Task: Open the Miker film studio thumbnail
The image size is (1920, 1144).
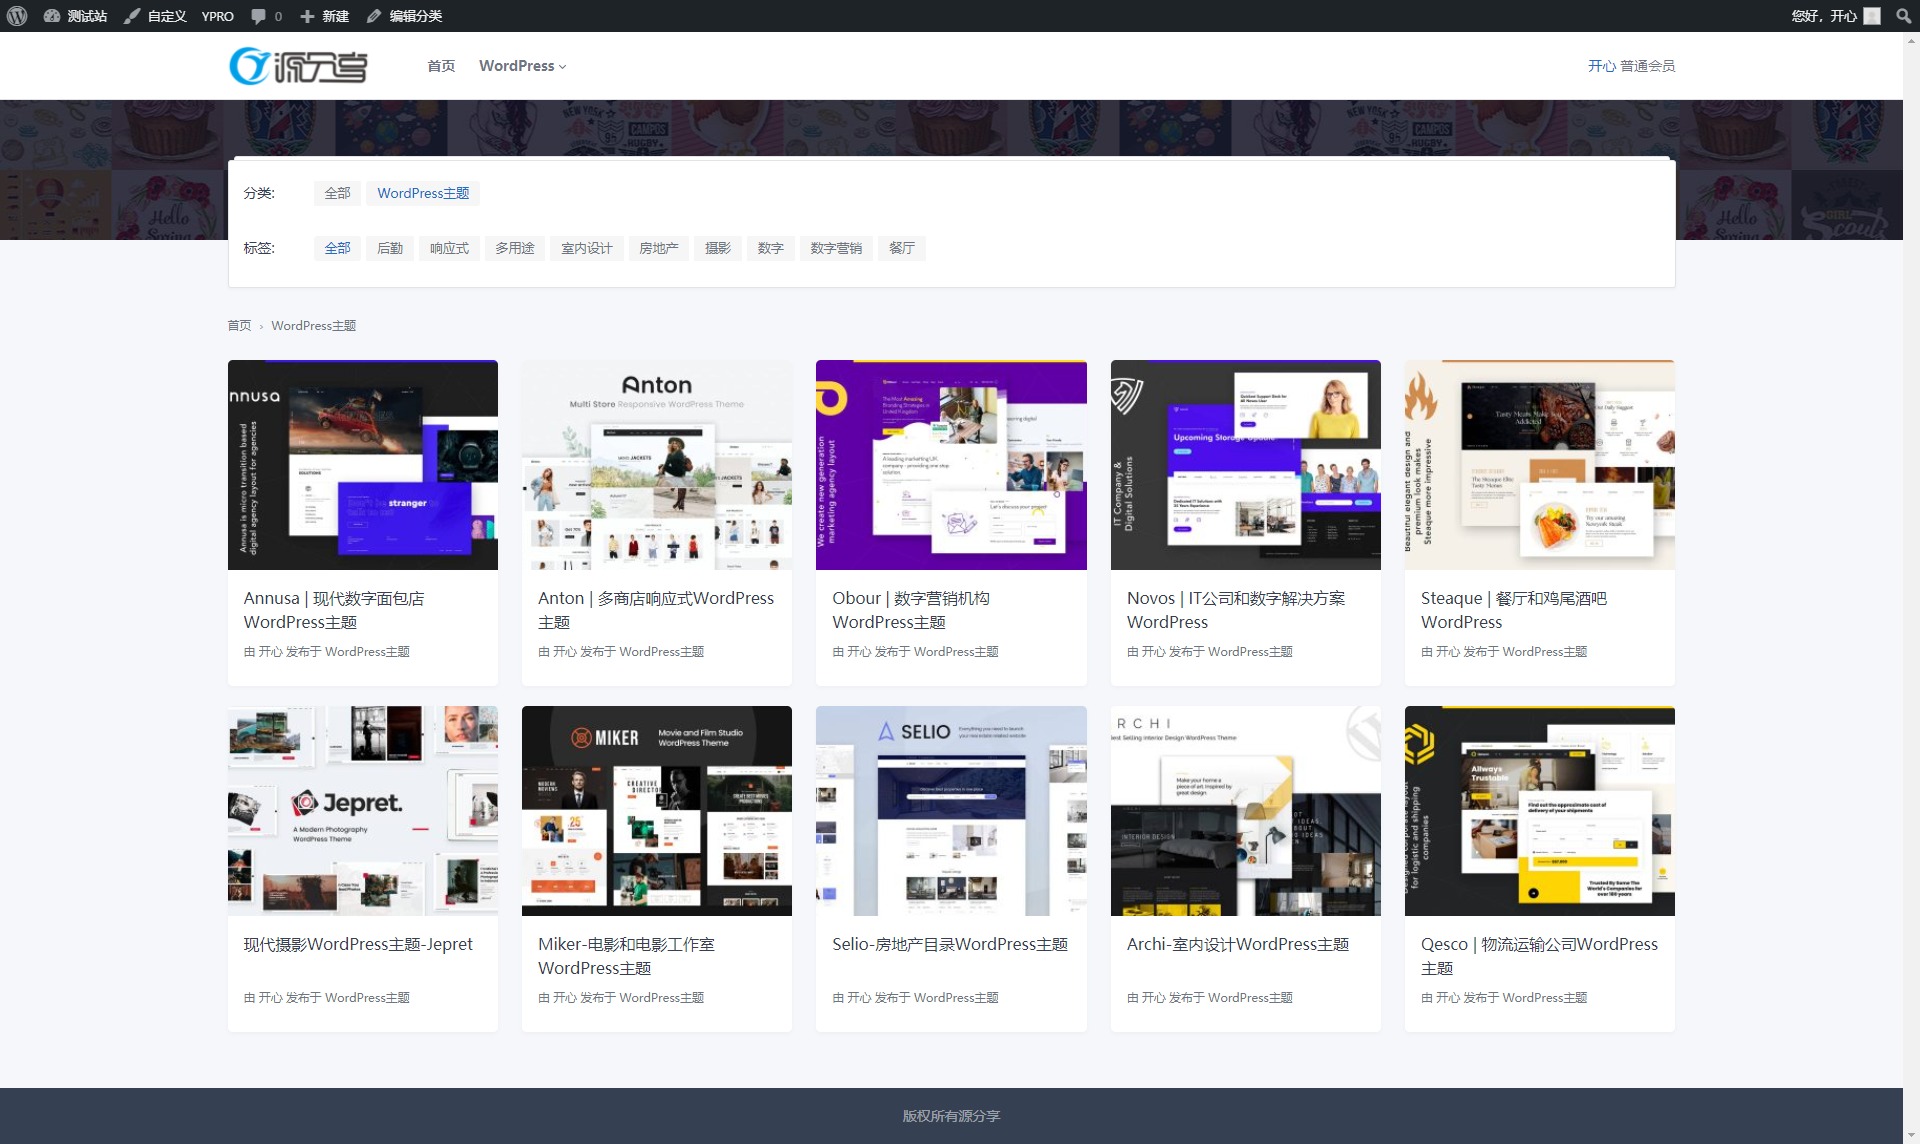Action: [657, 811]
